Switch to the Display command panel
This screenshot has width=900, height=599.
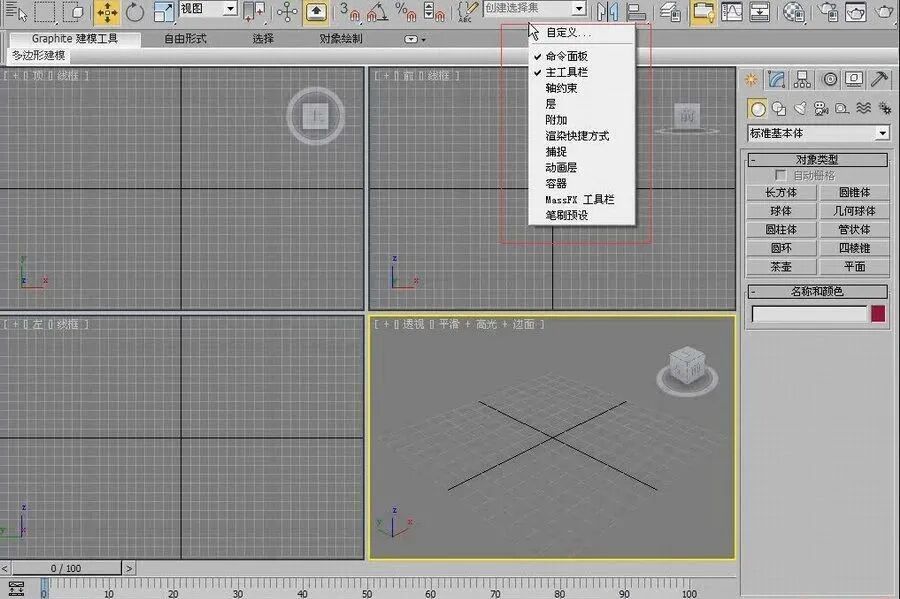[x=854, y=79]
